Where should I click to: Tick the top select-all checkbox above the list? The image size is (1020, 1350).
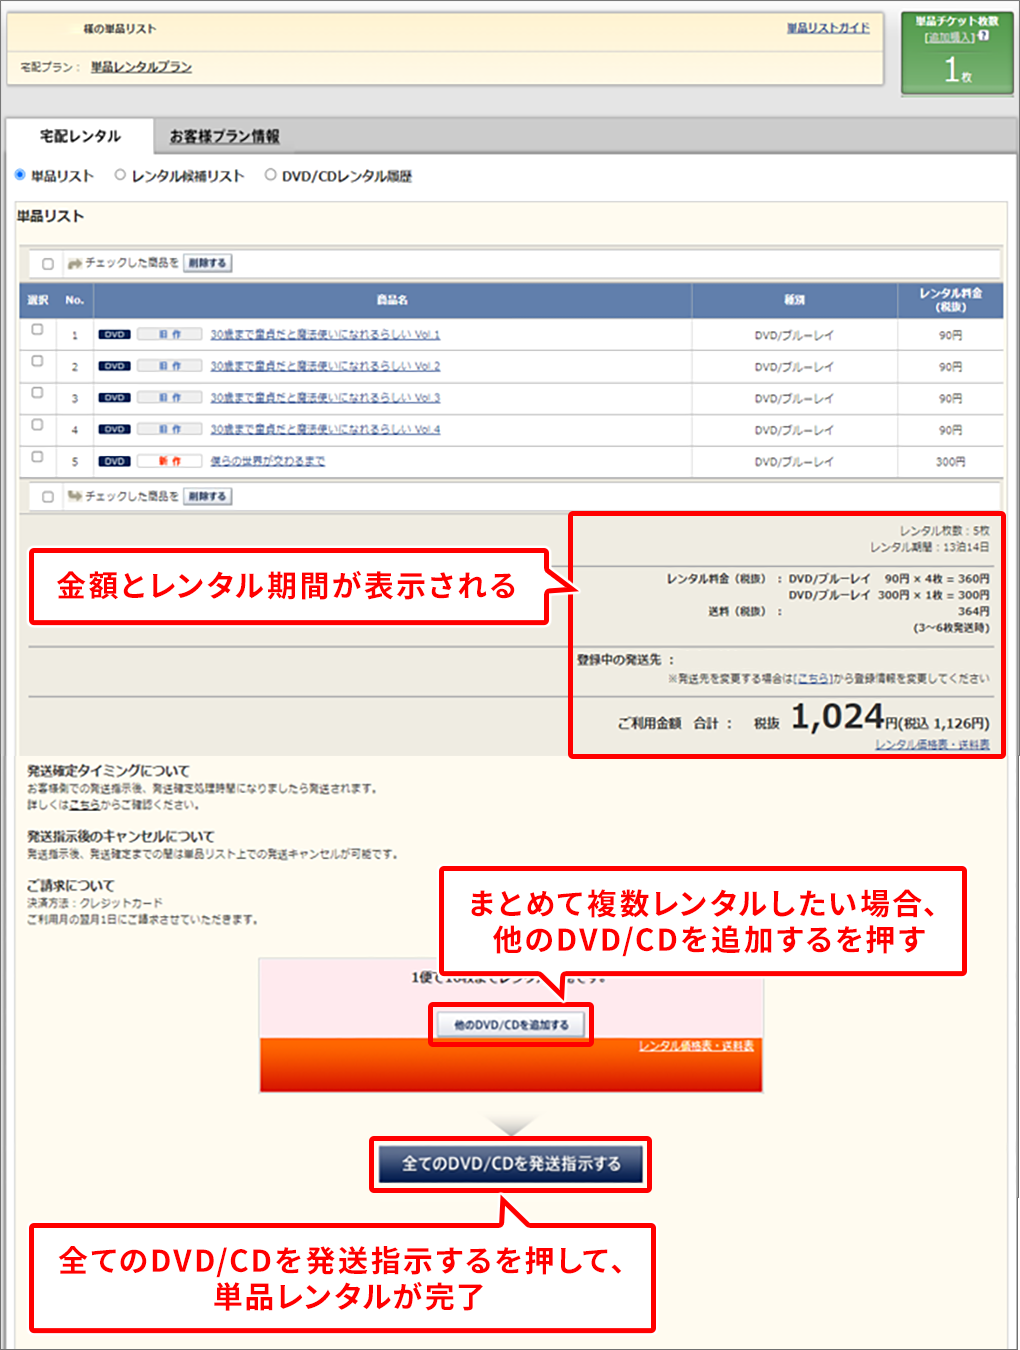tap(47, 264)
